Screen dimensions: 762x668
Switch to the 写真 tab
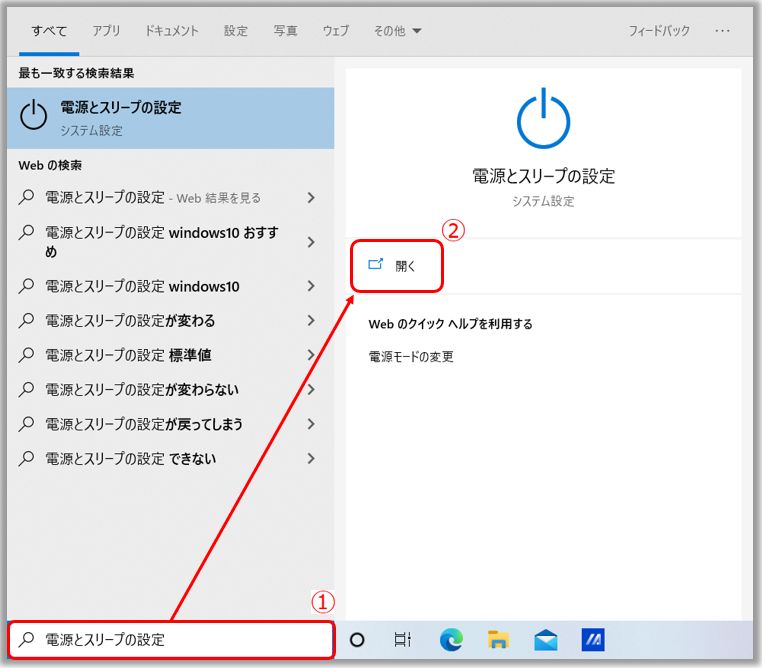pyautogui.click(x=285, y=31)
